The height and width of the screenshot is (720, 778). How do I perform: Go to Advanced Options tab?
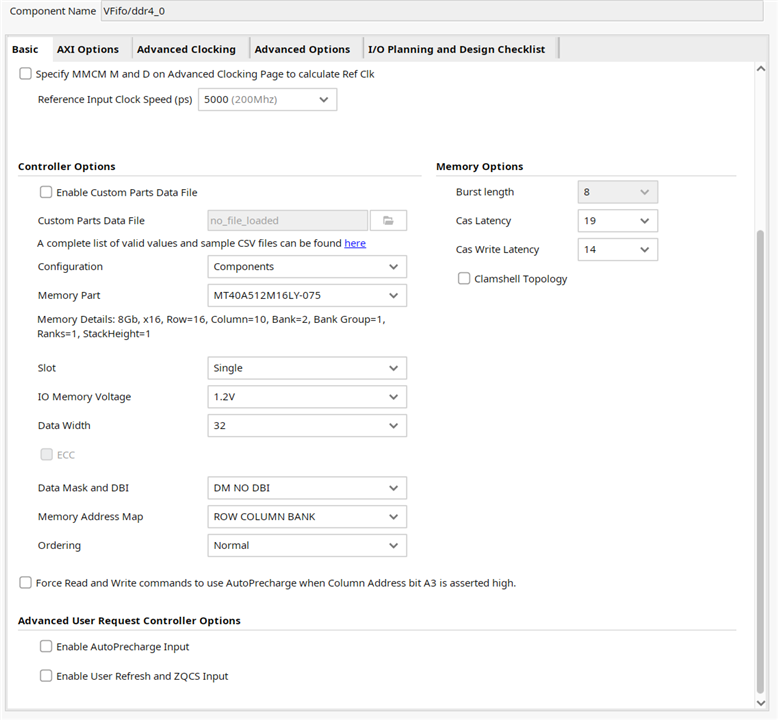tap(302, 49)
